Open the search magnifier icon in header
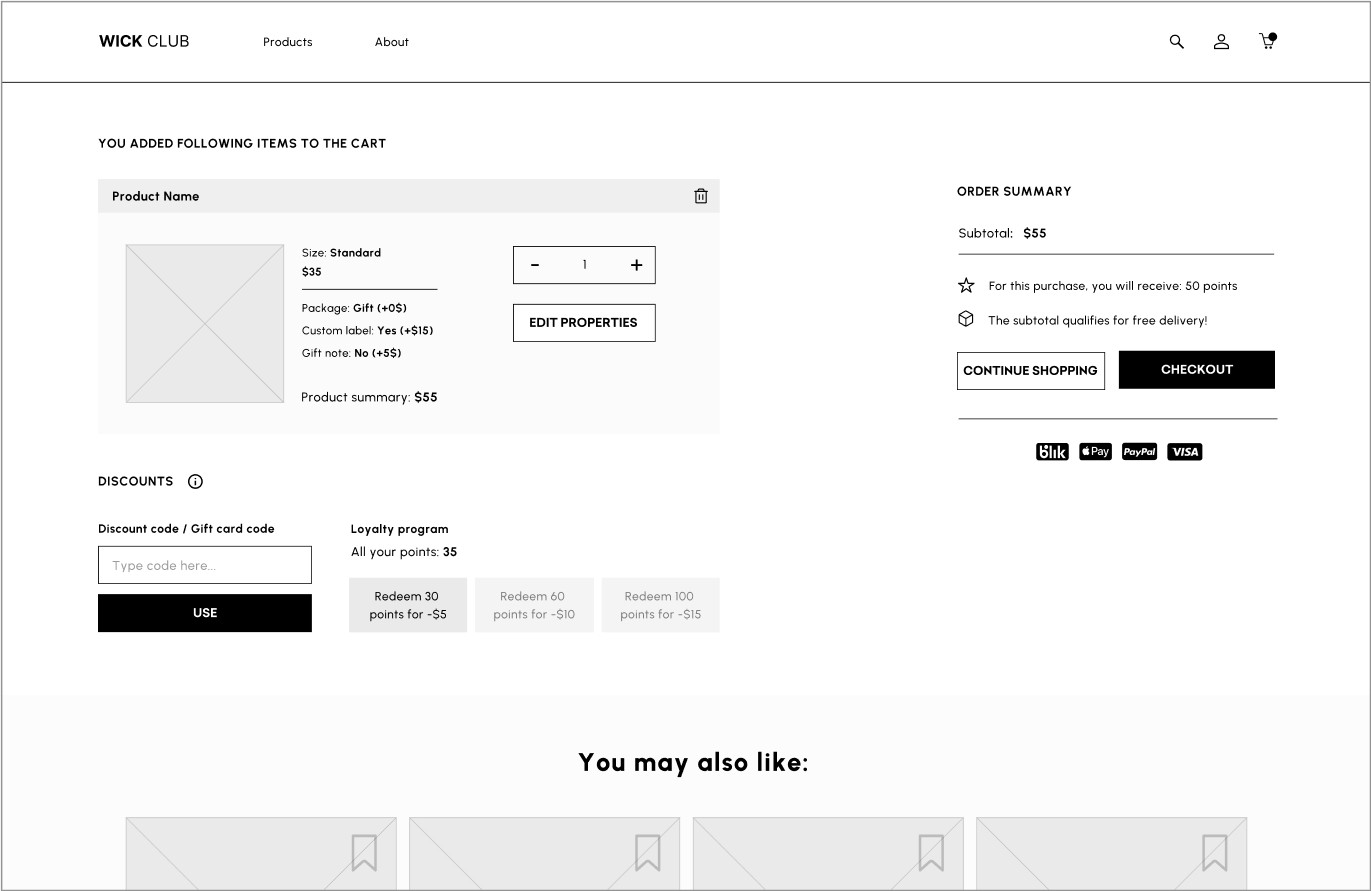The width and height of the screenshot is (1371, 891). click(x=1177, y=42)
